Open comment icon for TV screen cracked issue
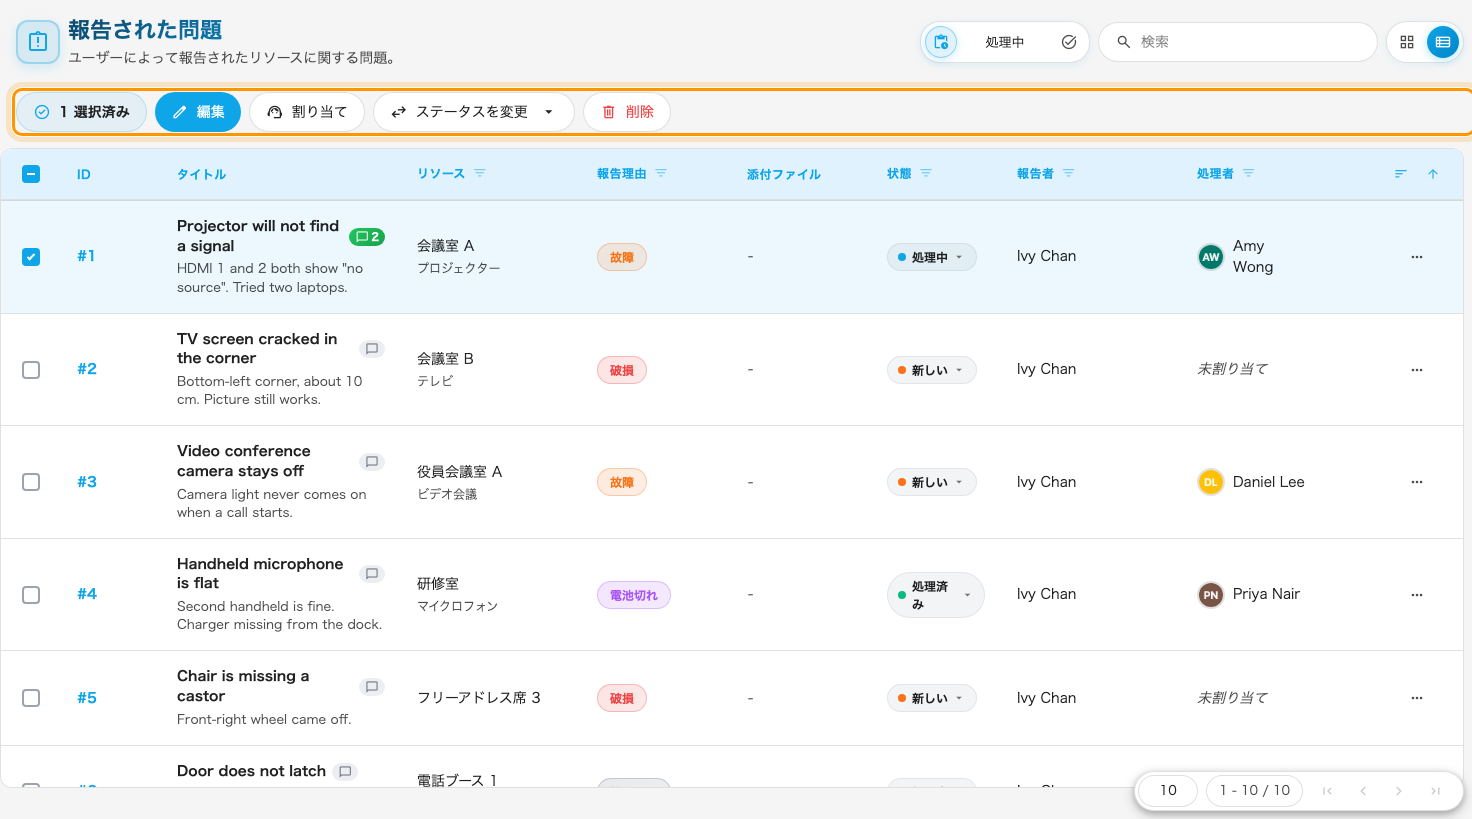 click(372, 349)
